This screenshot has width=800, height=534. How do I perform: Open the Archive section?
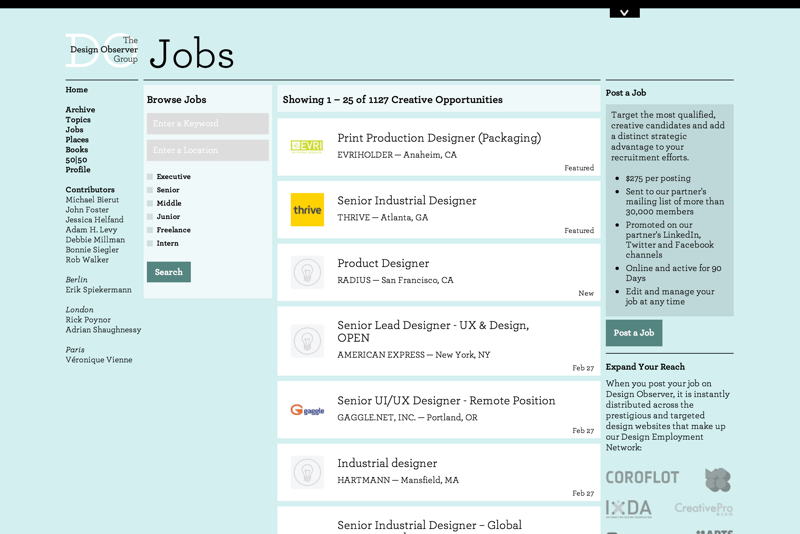(80, 110)
